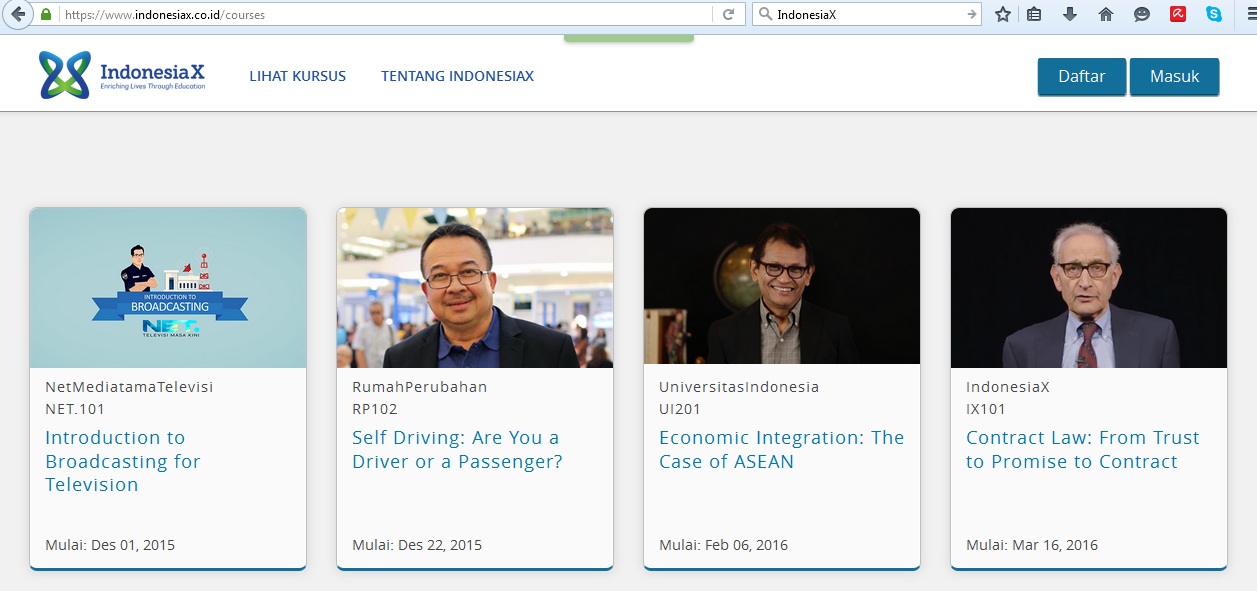This screenshot has height=591, width=1257.
Task: Go to browser home page icon
Action: pyautogui.click(x=1106, y=15)
